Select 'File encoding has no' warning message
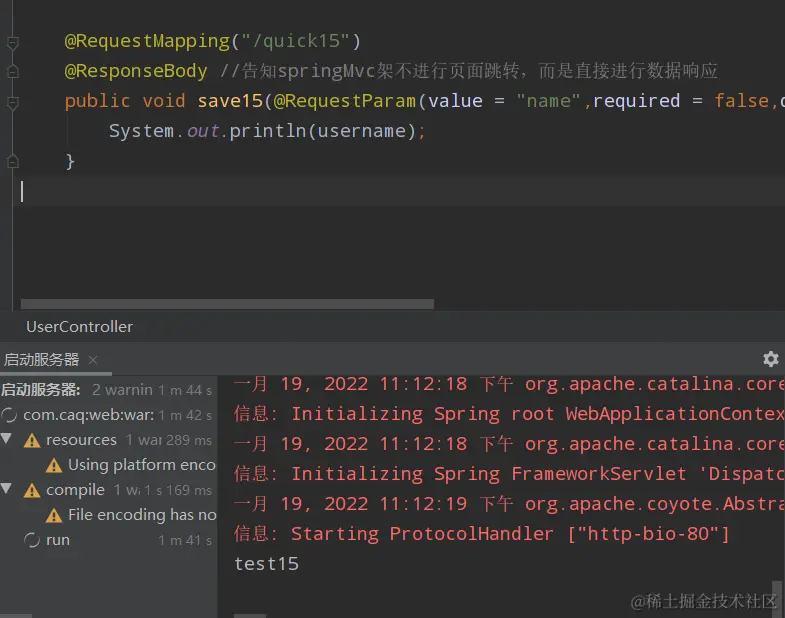The width and height of the screenshot is (785, 618). coord(142,514)
